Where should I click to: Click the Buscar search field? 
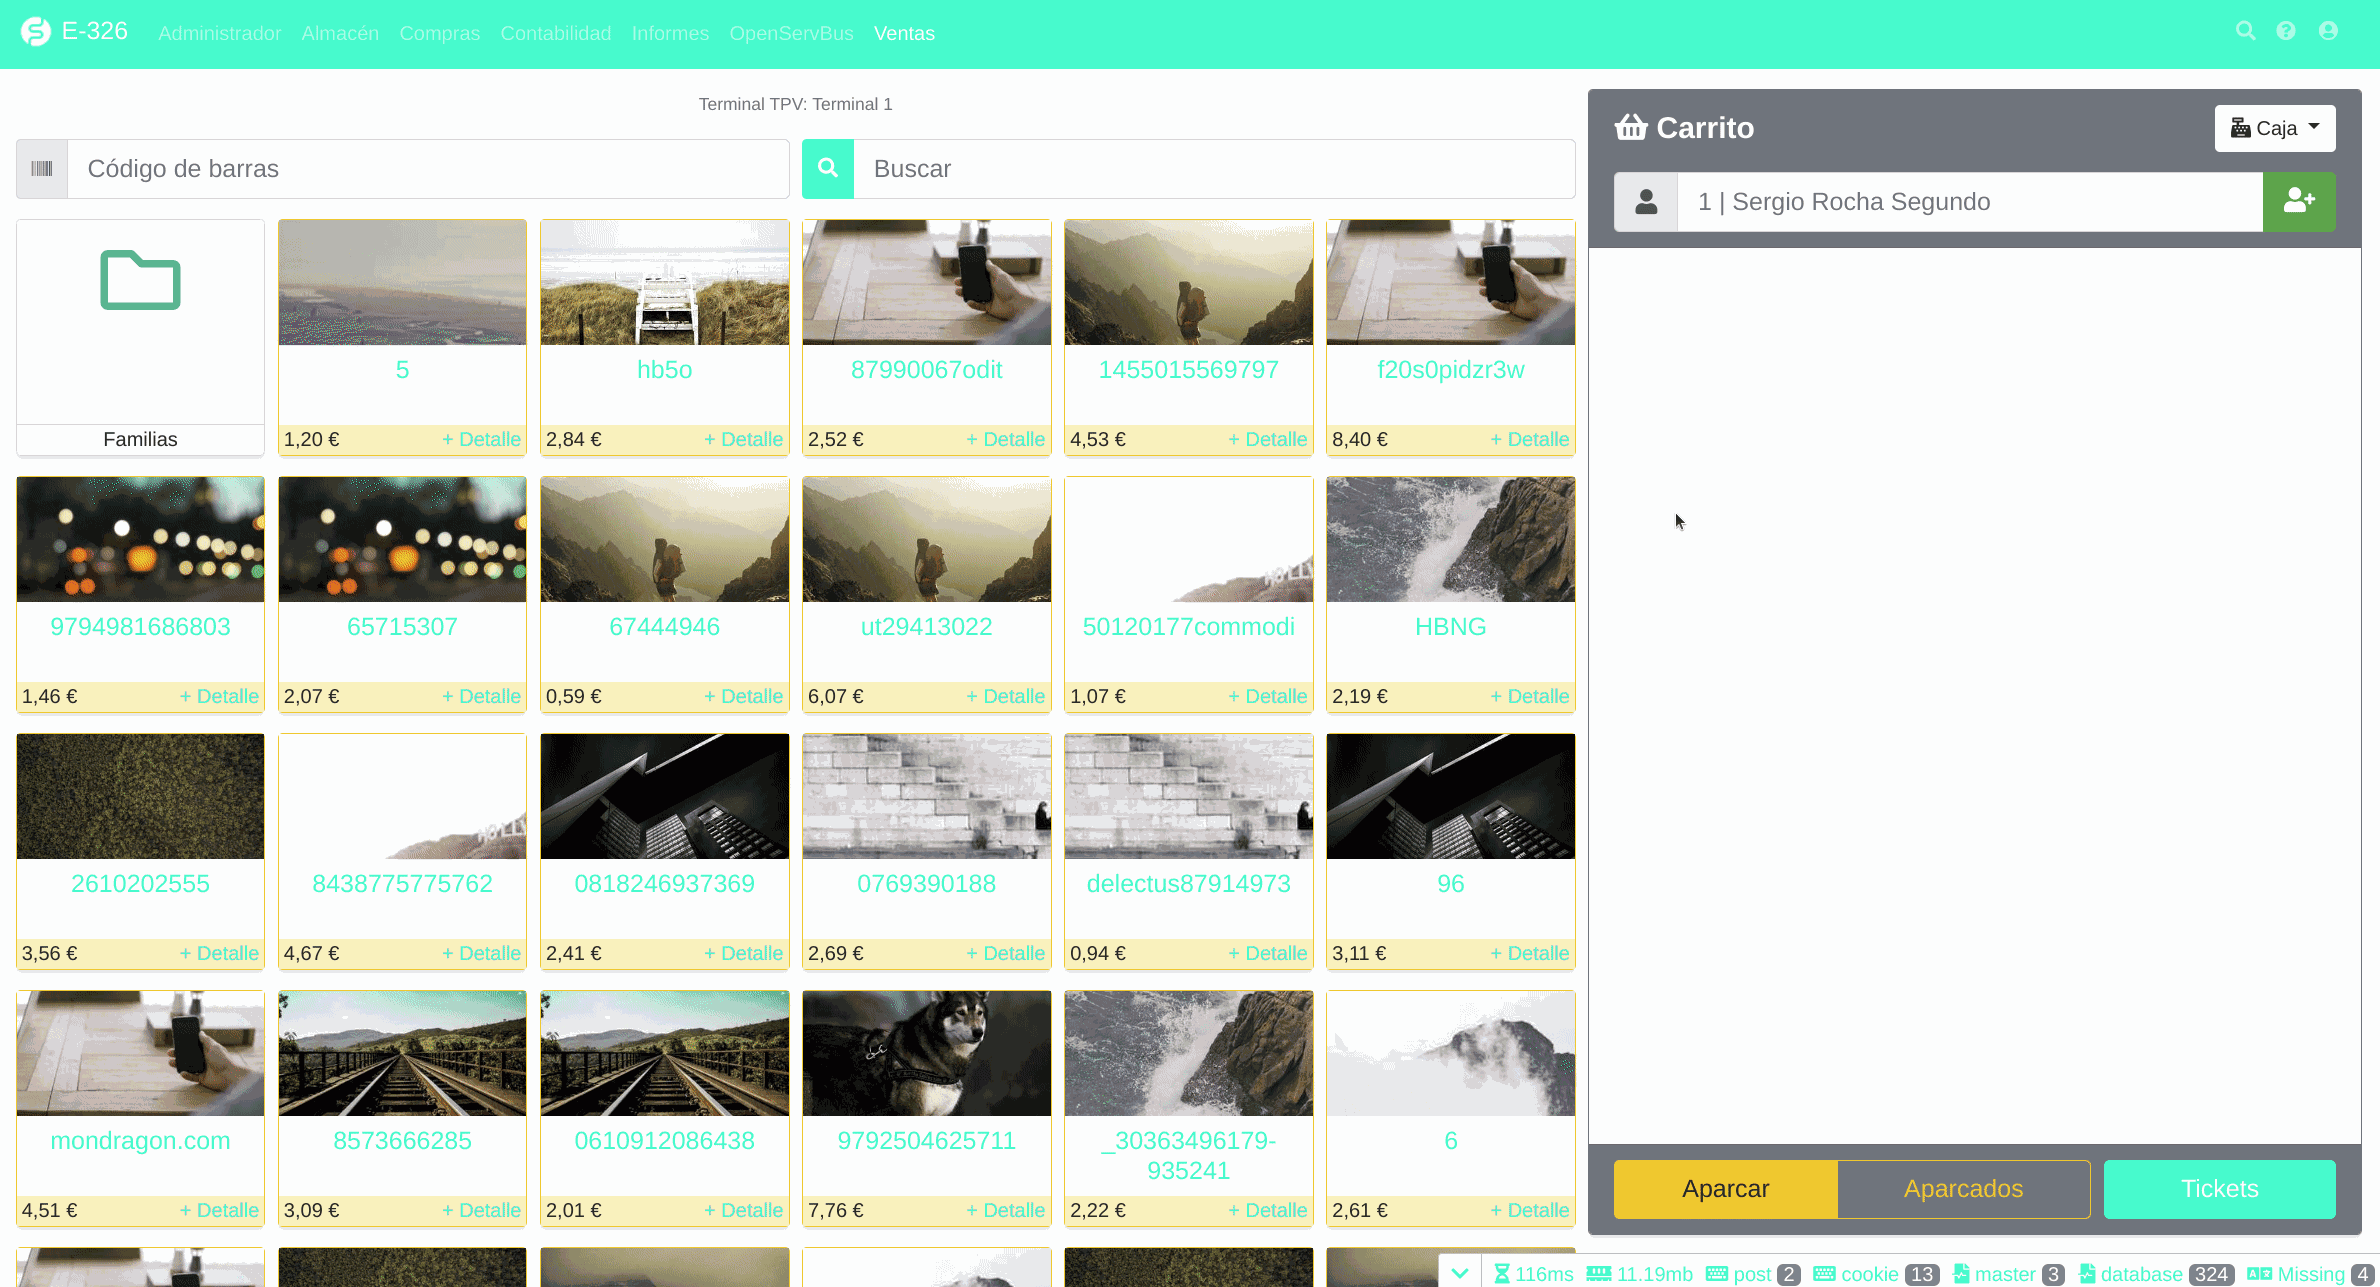[1214, 169]
